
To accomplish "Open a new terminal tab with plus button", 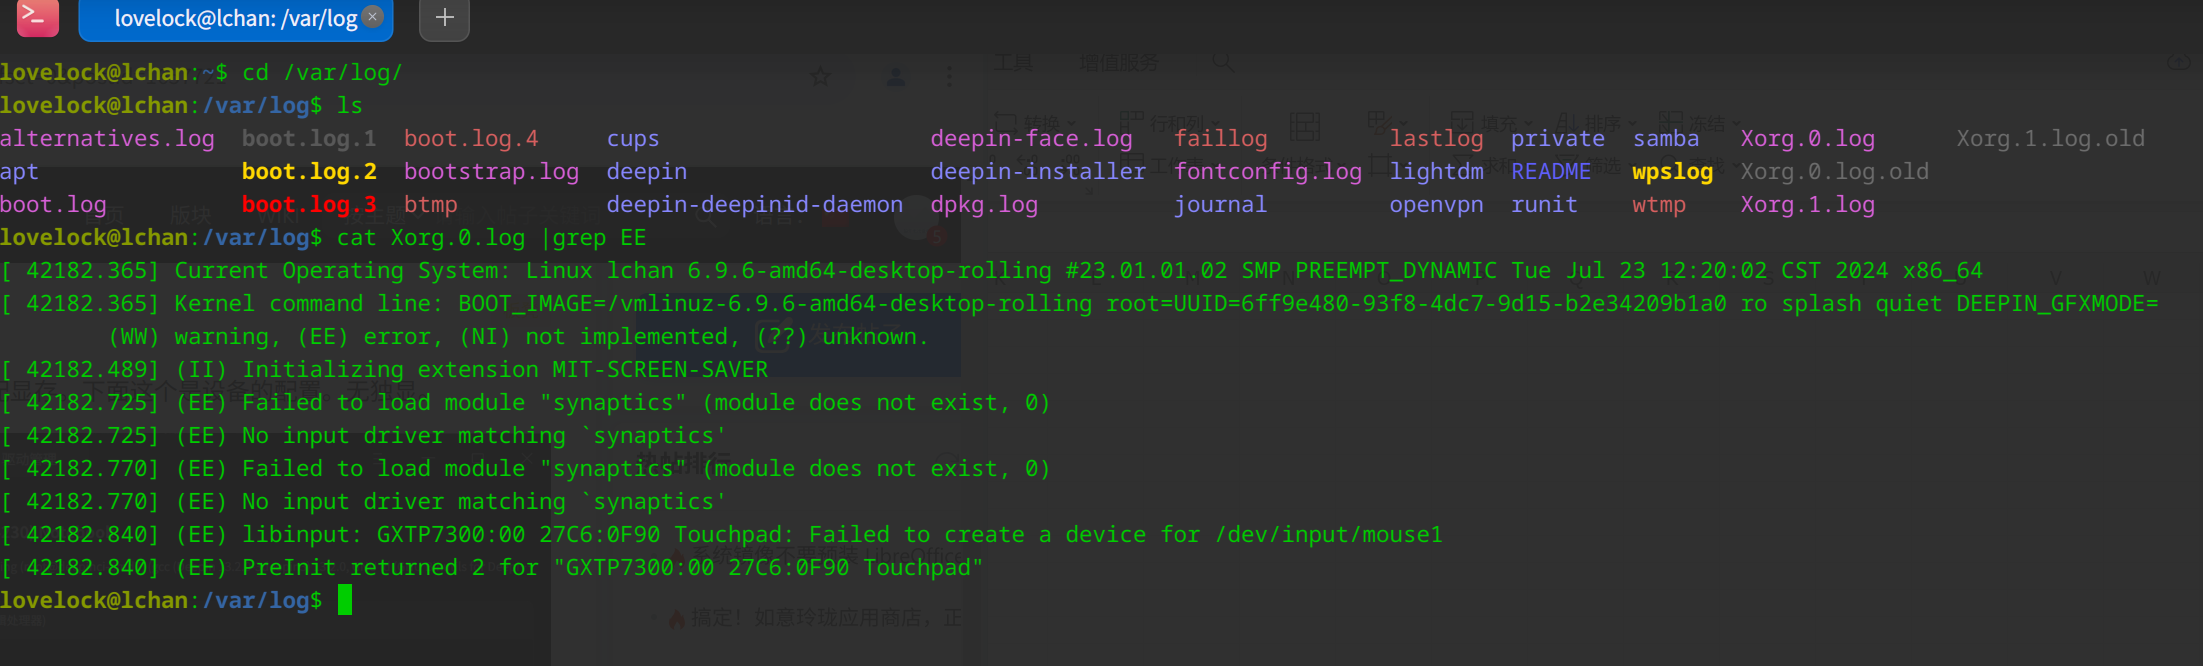I will 444,18.
